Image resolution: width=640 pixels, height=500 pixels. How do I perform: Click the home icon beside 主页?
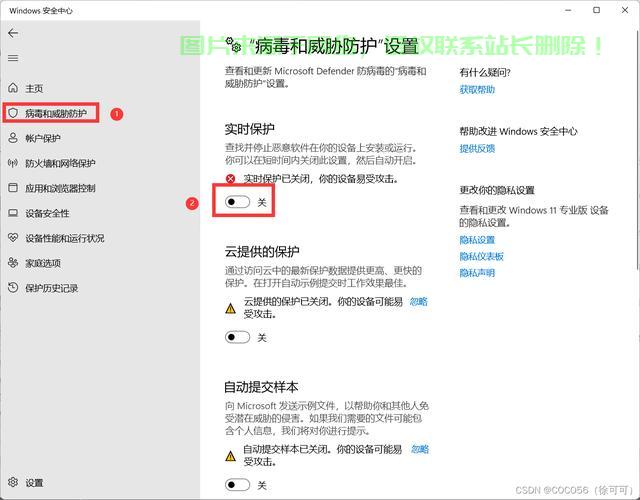pyautogui.click(x=13, y=88)
